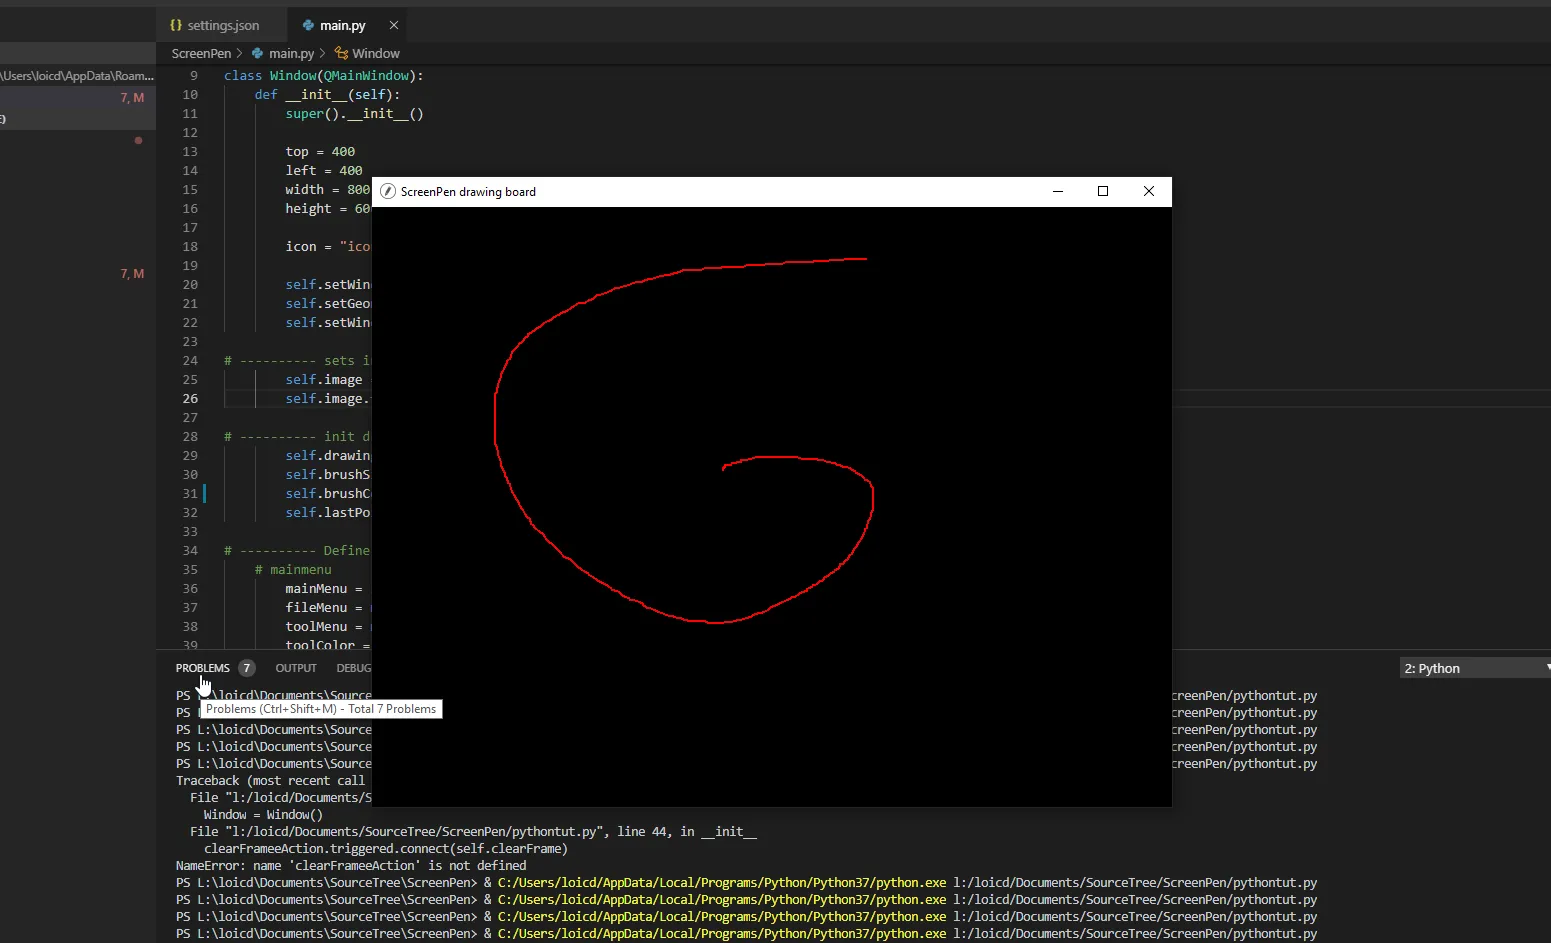This screenshot has height=943, width=1551.
Task: Click the class symbol icon beside Window breadcrumb
Action: tap(341, 53)
